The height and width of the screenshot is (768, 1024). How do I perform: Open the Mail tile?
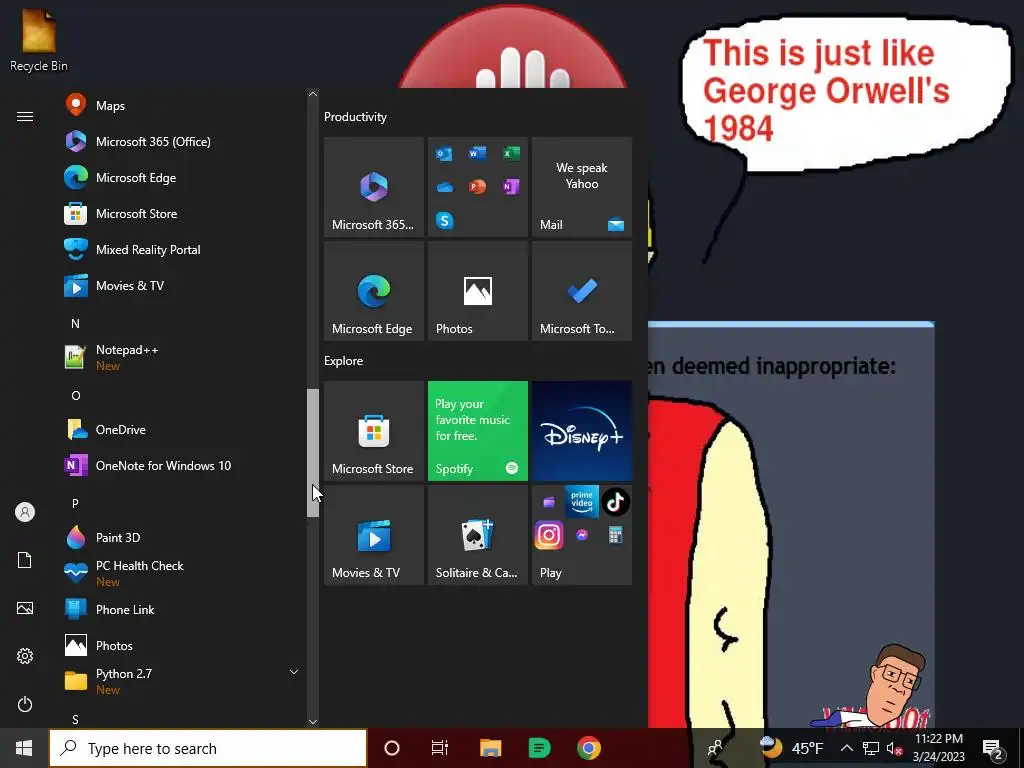[582, 187]
